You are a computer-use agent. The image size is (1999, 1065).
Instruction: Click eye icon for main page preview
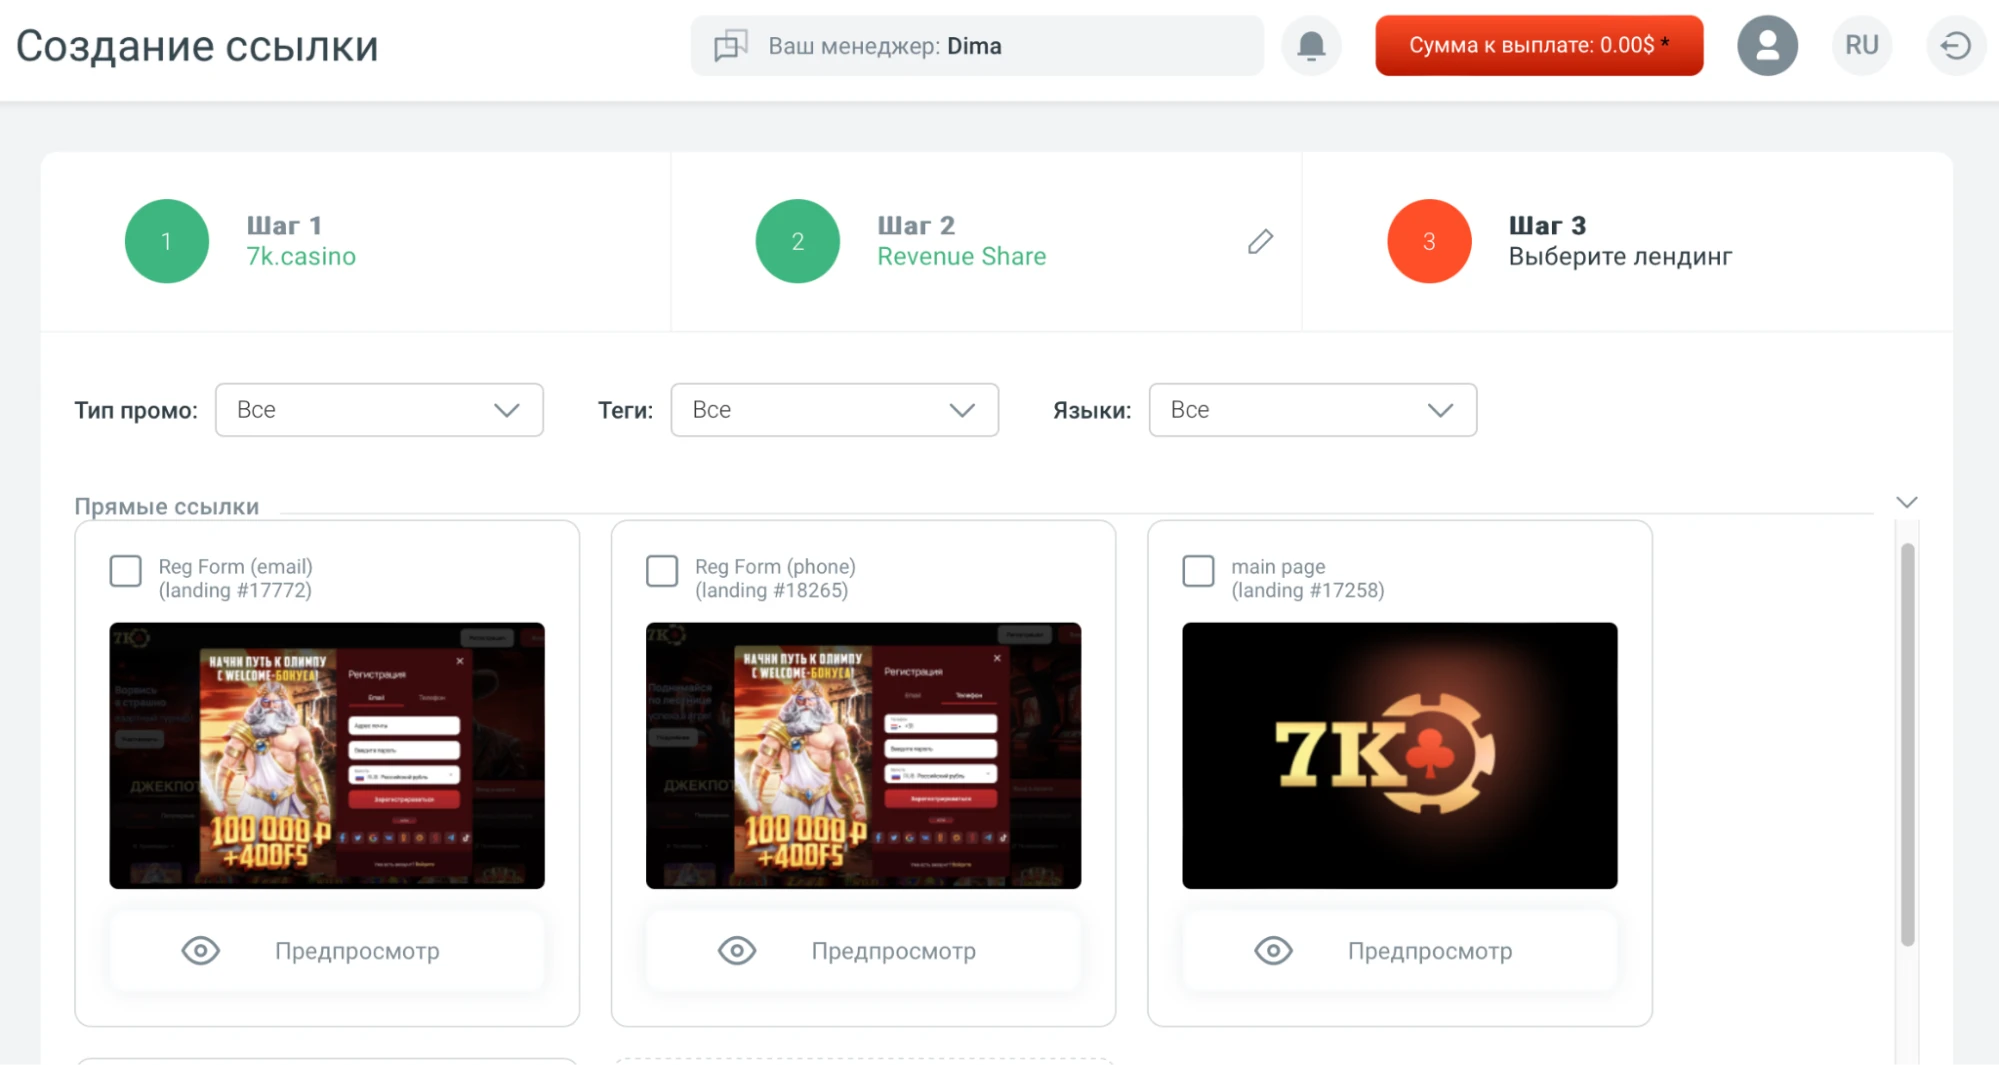coord(1273,950)
